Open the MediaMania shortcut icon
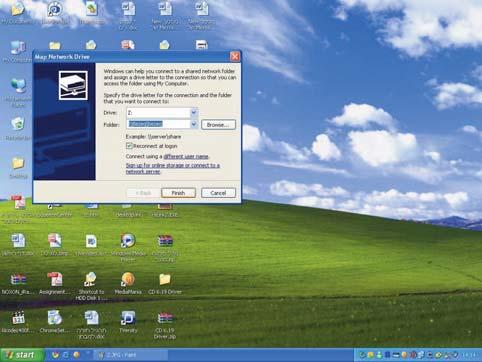Screen dimensions: 482x362 tap(128, 279)
